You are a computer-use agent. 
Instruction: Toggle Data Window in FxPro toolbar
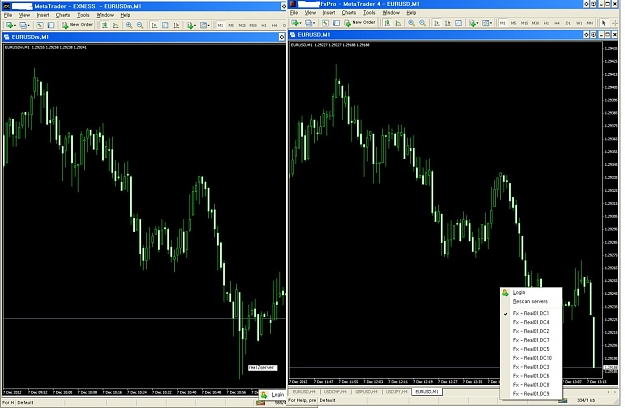click(x=336, y=23)
